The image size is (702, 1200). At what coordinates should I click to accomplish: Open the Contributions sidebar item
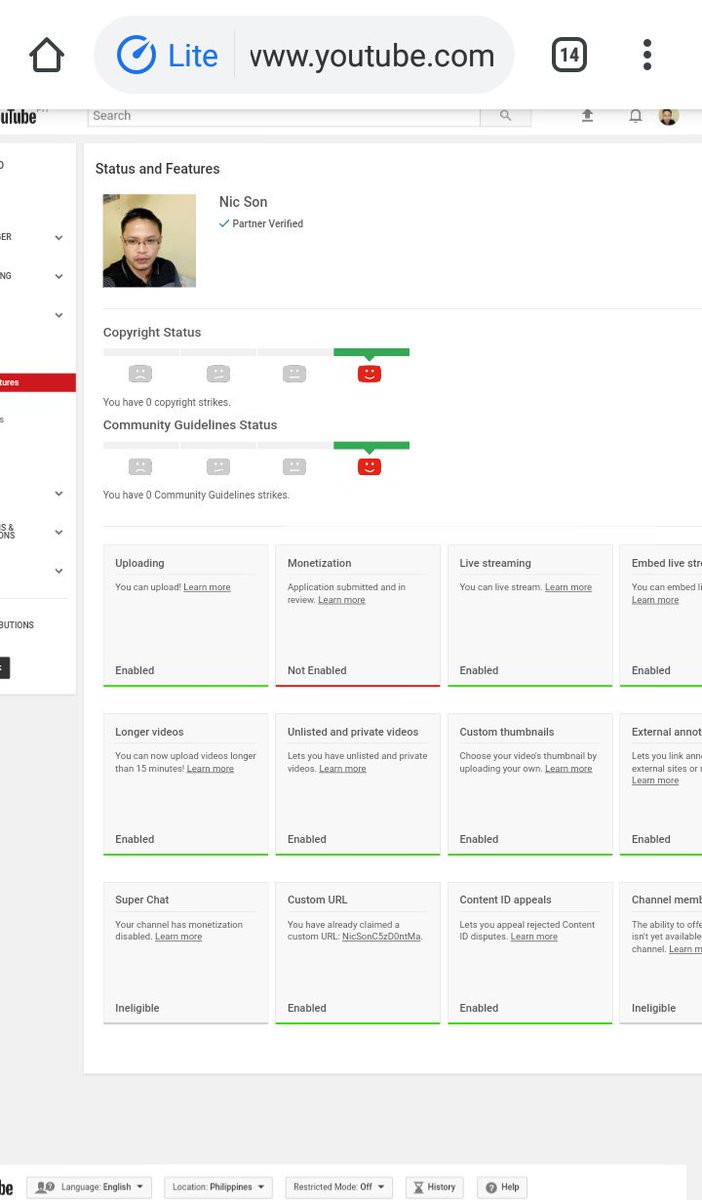tap(17, 625)
